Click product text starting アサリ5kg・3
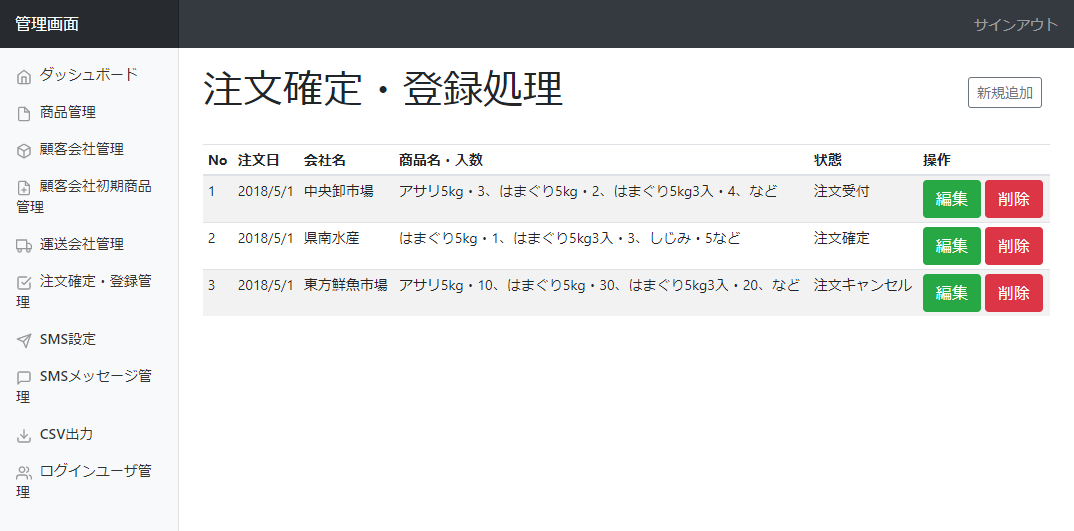 pos(588,191)
